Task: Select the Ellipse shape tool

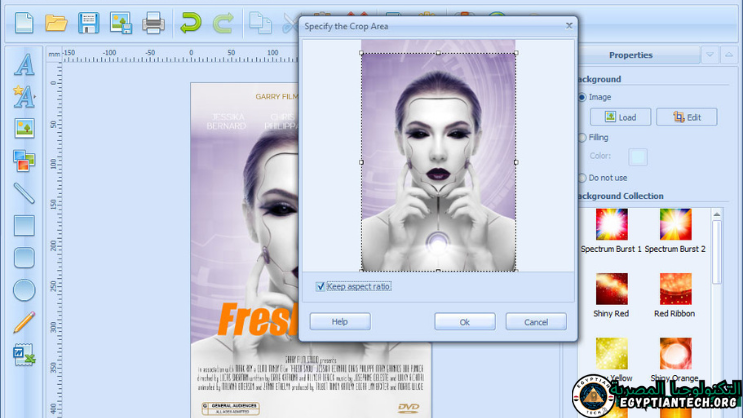Action: 24,290
